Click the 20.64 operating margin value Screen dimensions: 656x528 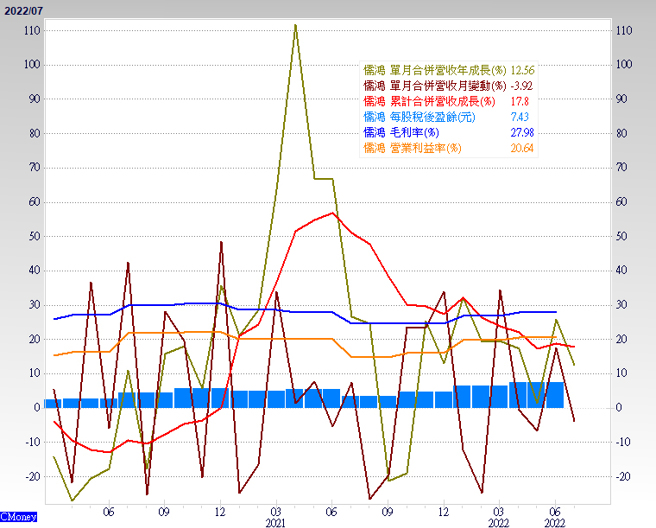(x=523, y=148)
